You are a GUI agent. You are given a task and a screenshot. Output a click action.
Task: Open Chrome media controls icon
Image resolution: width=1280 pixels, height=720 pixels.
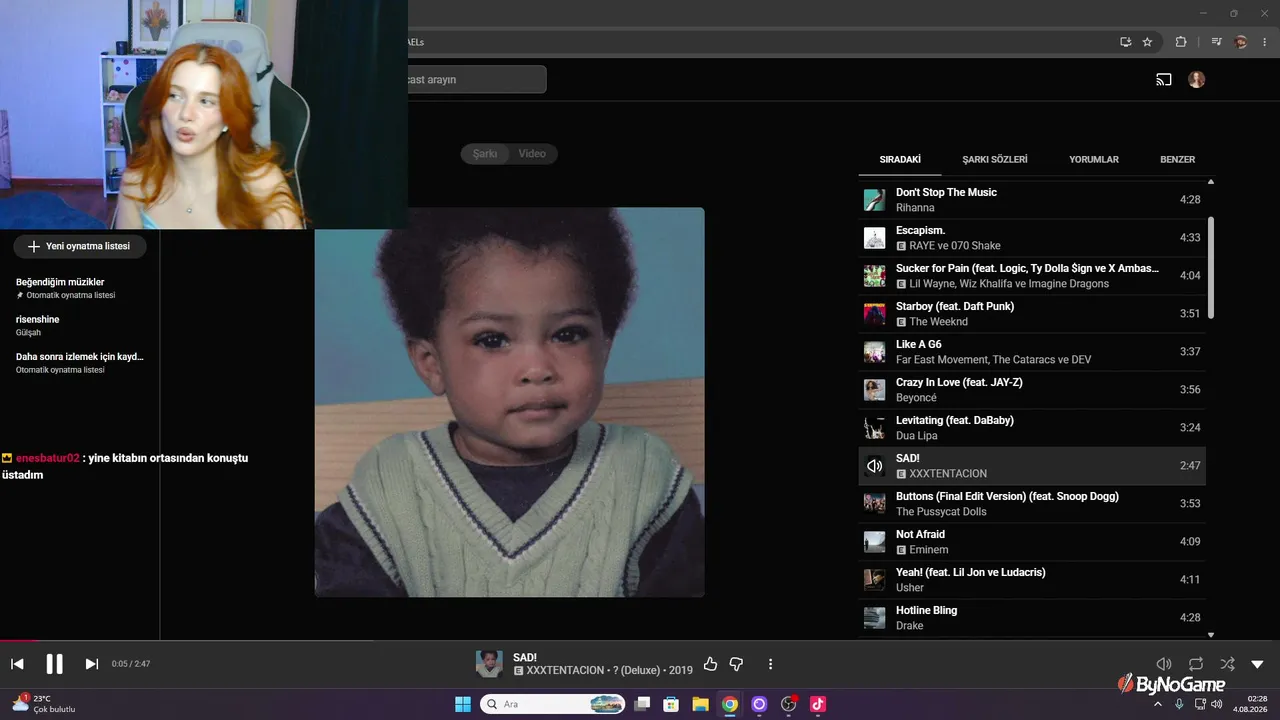(x=1217, y=42)
